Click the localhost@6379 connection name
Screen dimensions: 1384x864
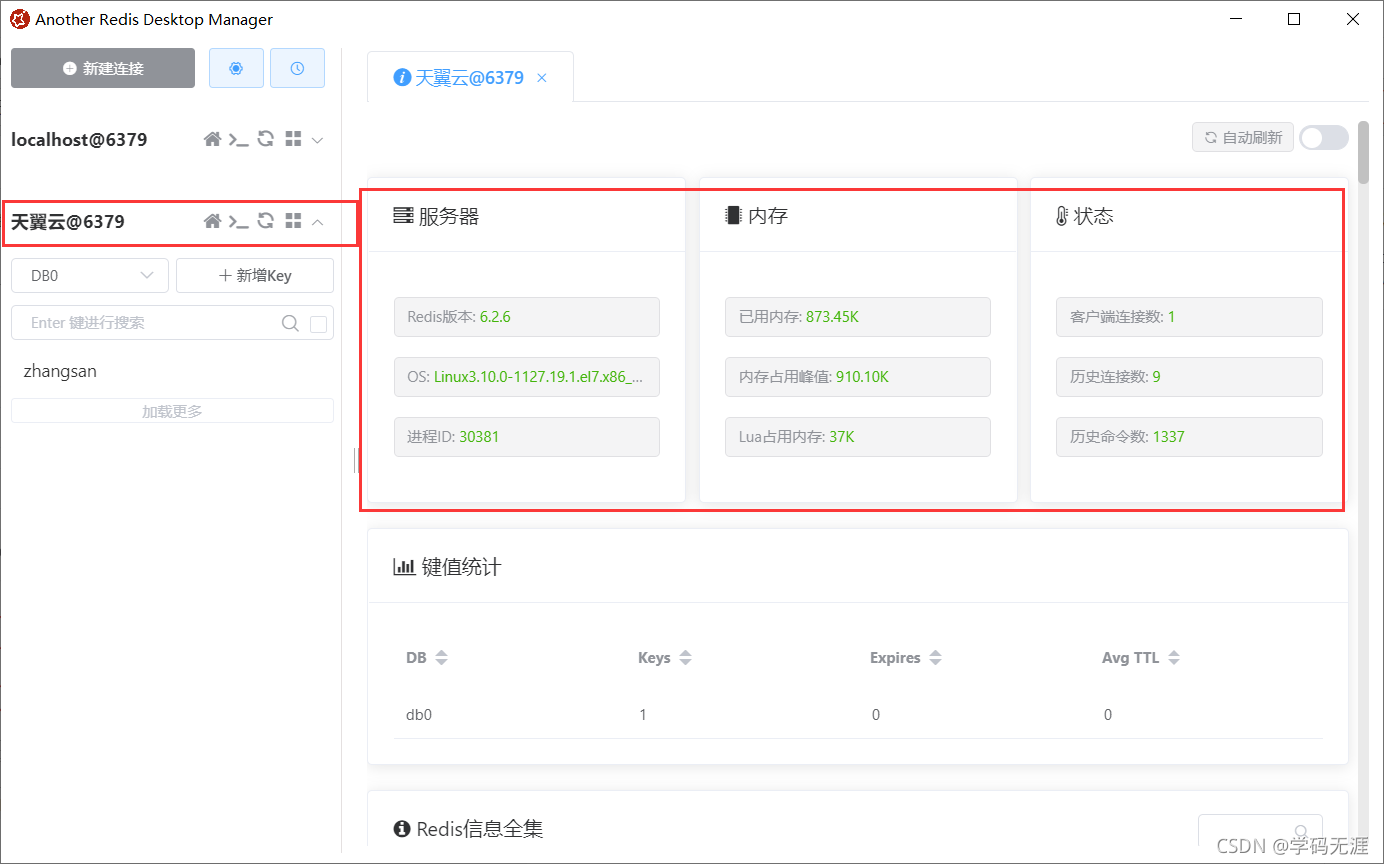79,140
